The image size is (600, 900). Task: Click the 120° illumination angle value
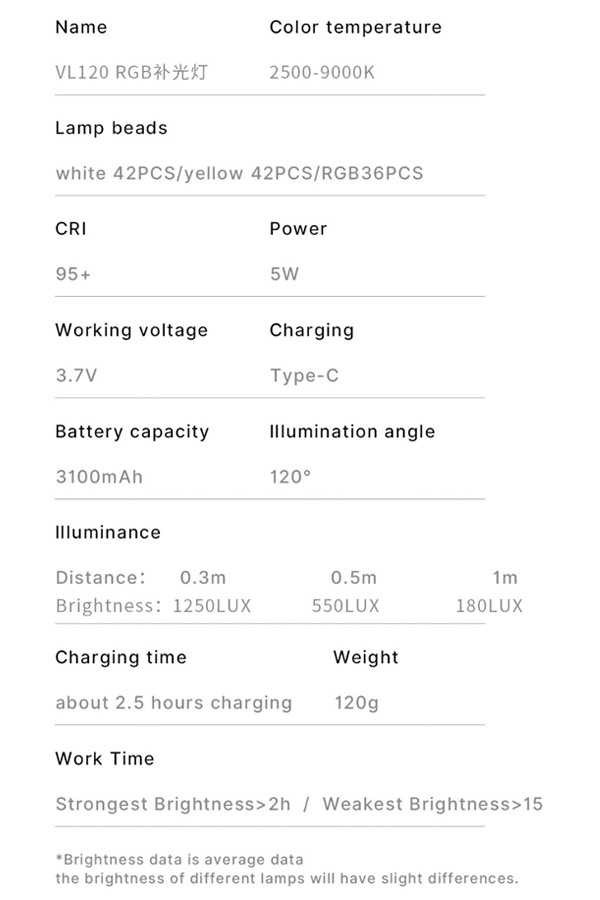291,477
